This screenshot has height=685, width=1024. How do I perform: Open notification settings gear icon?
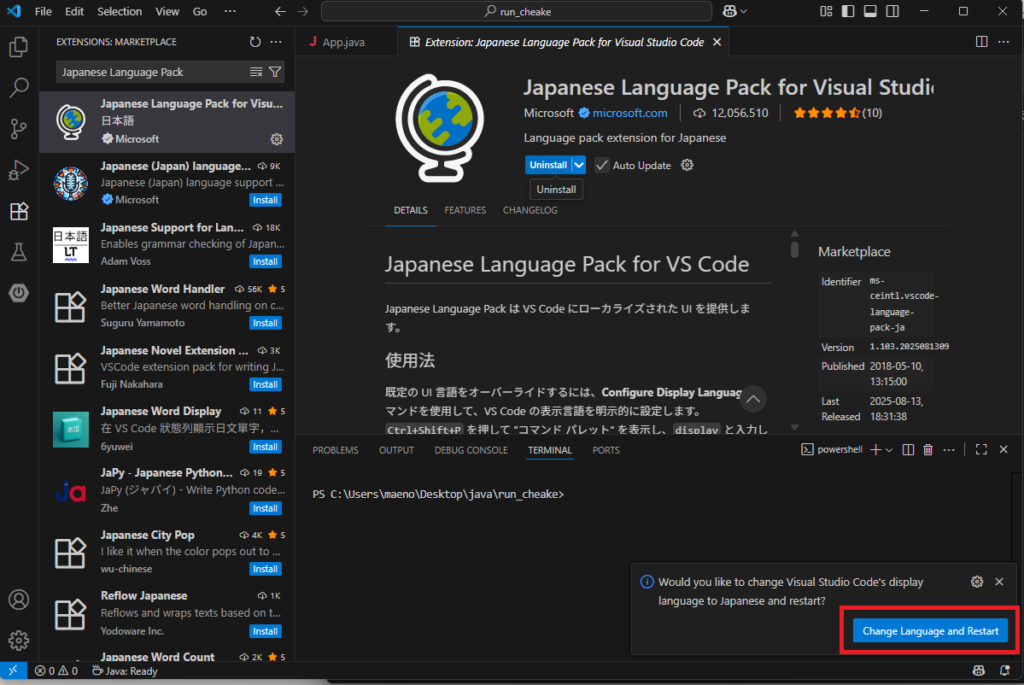point(977,582)
